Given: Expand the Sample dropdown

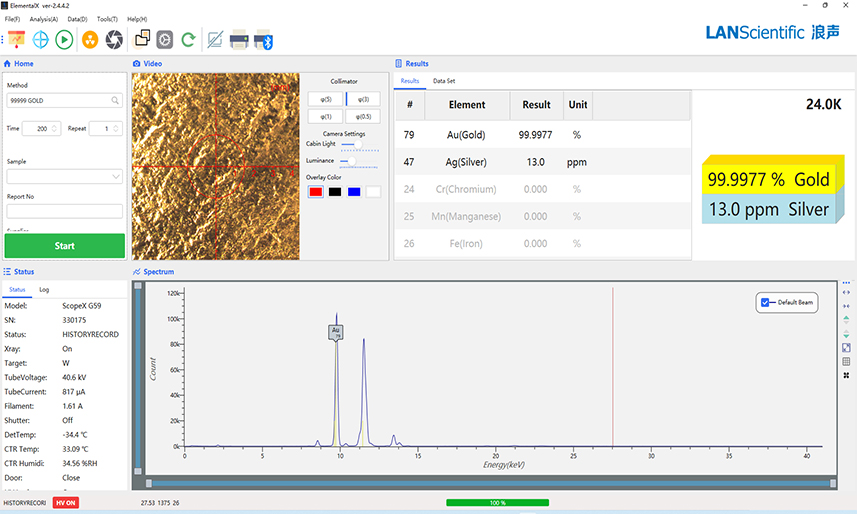Looking at the screenshot, I should coord(116,177).
